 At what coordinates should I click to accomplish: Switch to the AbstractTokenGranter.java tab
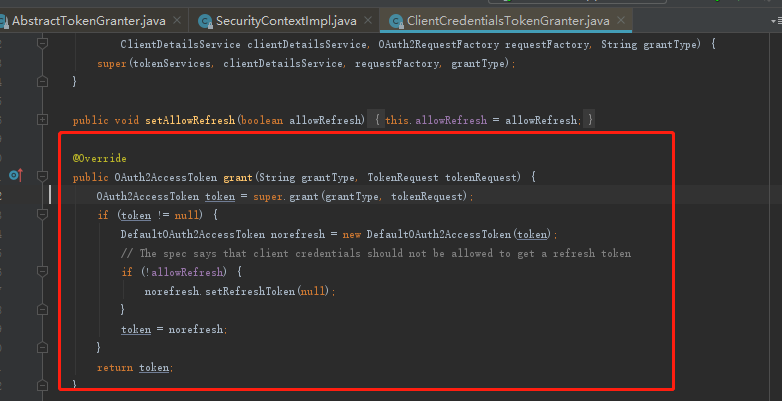89,21
